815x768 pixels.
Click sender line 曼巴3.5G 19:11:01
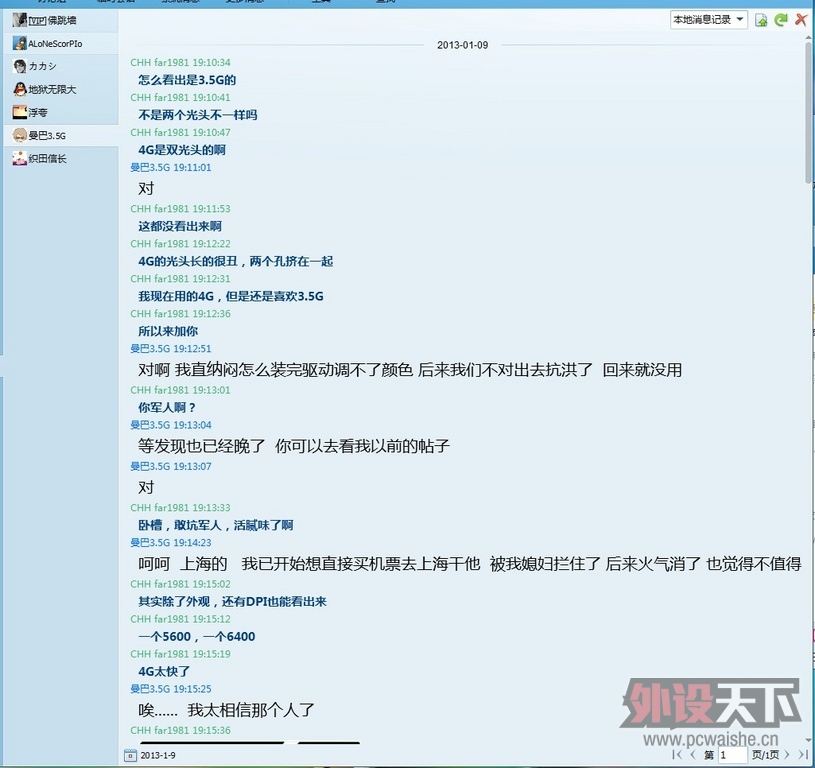click(x=170, y=167)
